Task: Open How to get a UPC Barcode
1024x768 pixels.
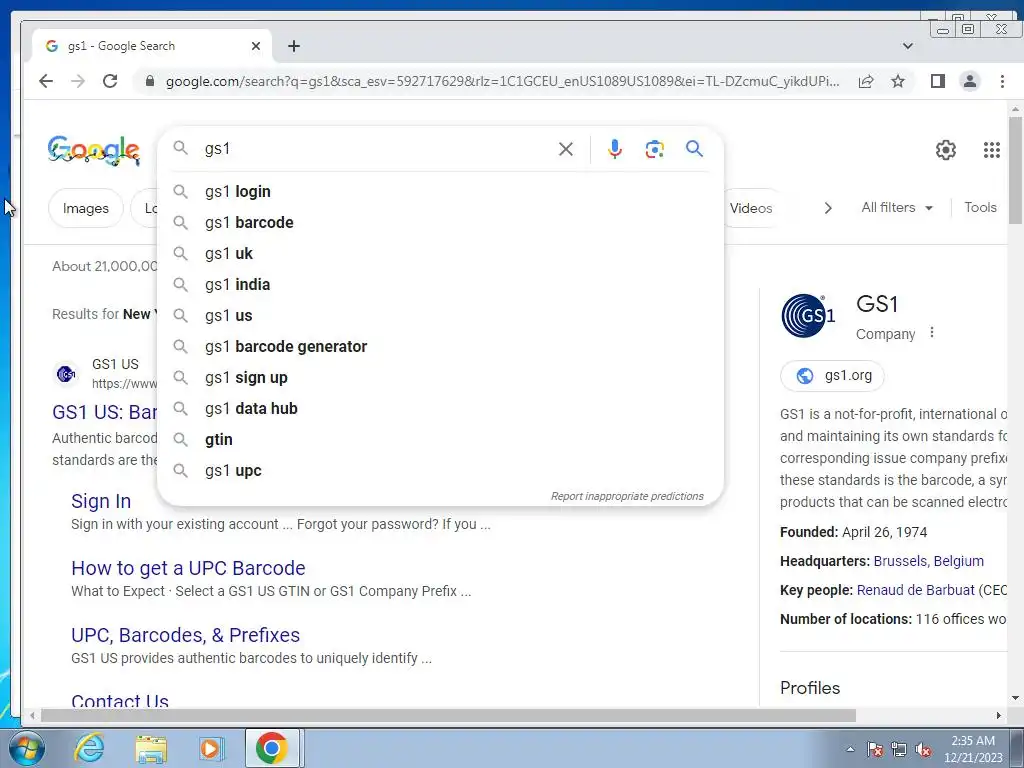Action: [x=188, y=568]
